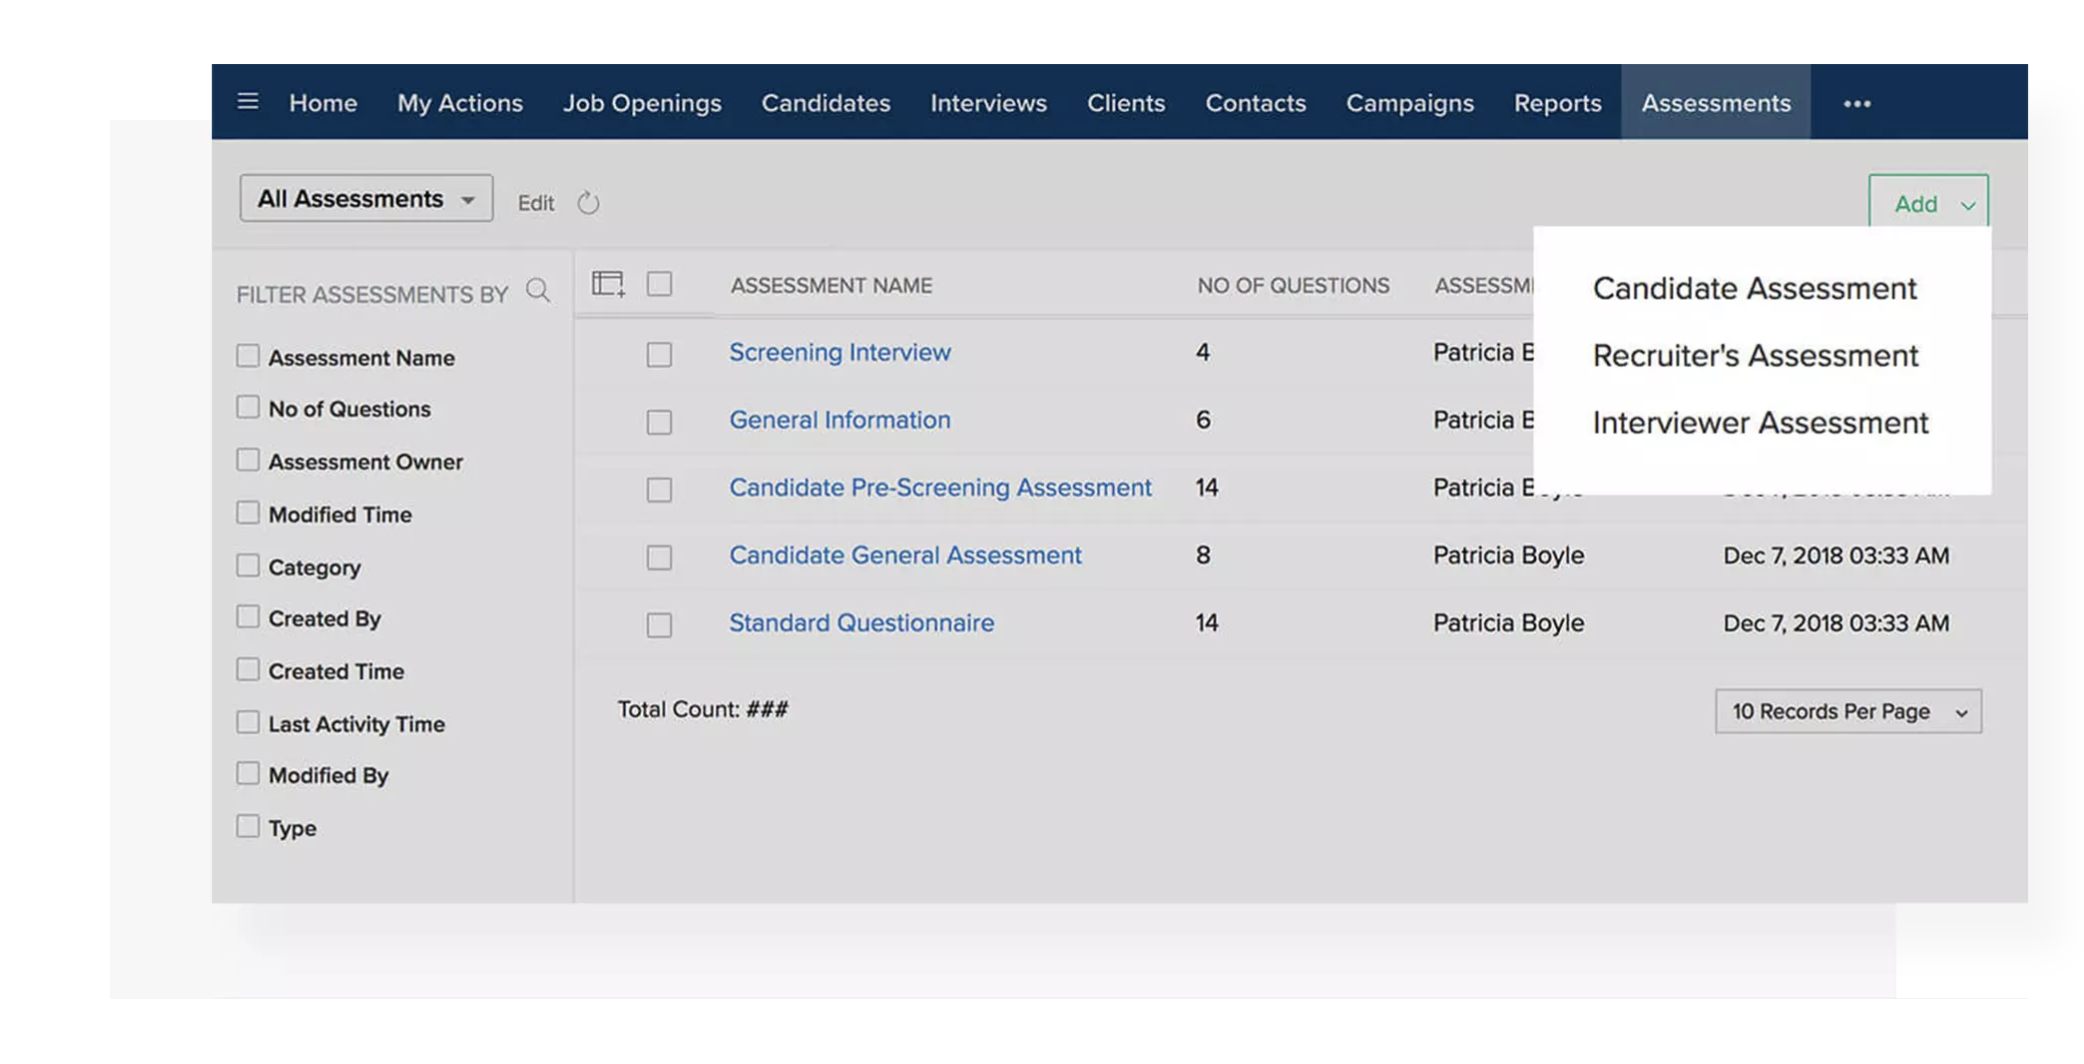Open the Campaigns tab

(x=1409, y=103)
